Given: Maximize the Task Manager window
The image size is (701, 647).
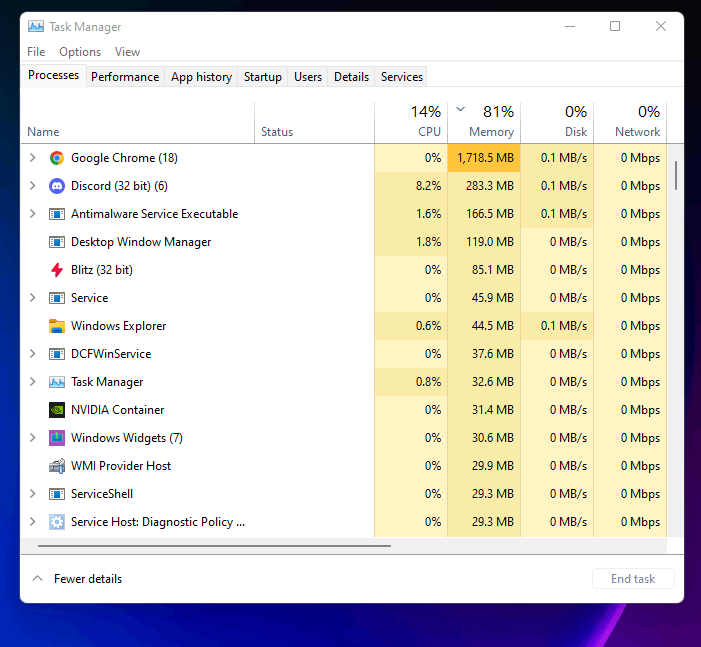Looking at the screenshot, I should [615, 26].
